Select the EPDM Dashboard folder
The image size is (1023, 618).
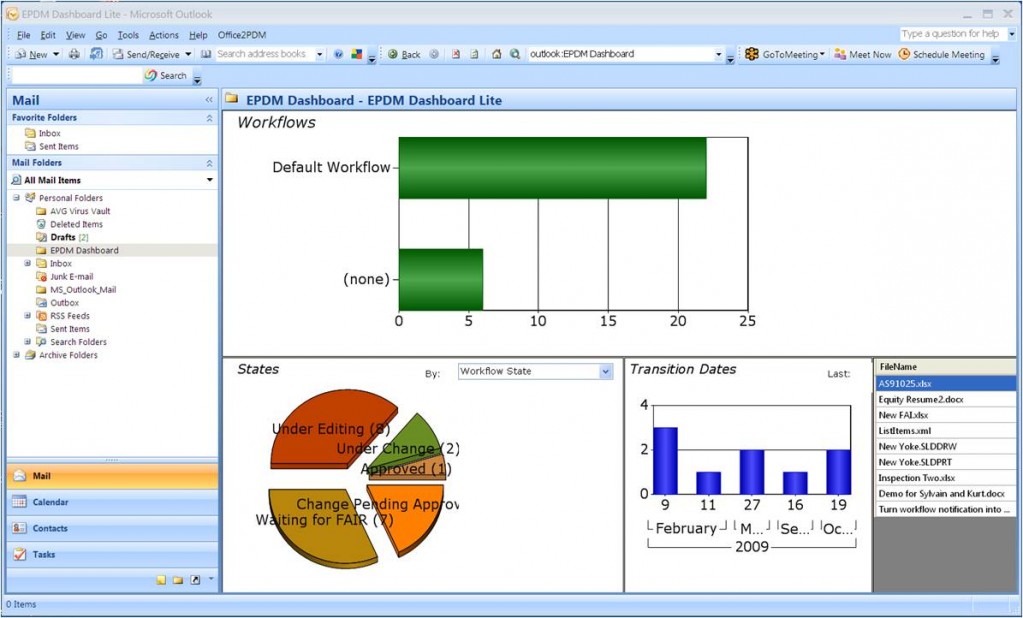click(x=85, y=250)
